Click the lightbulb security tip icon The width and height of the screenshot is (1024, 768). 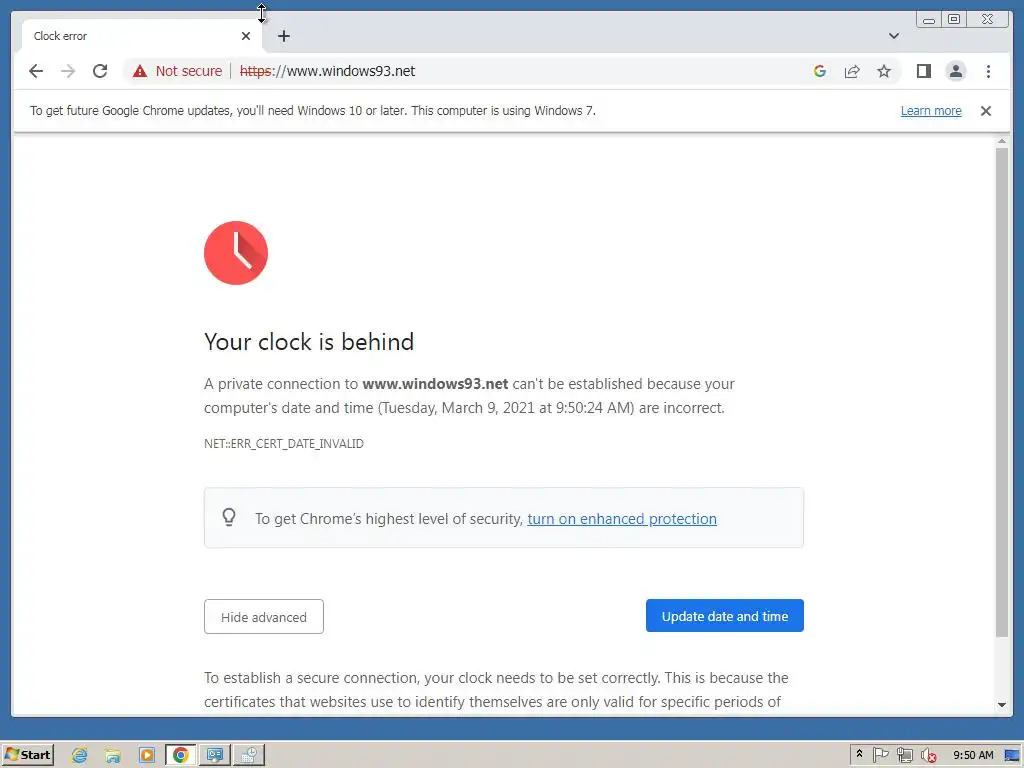(229, 517)
